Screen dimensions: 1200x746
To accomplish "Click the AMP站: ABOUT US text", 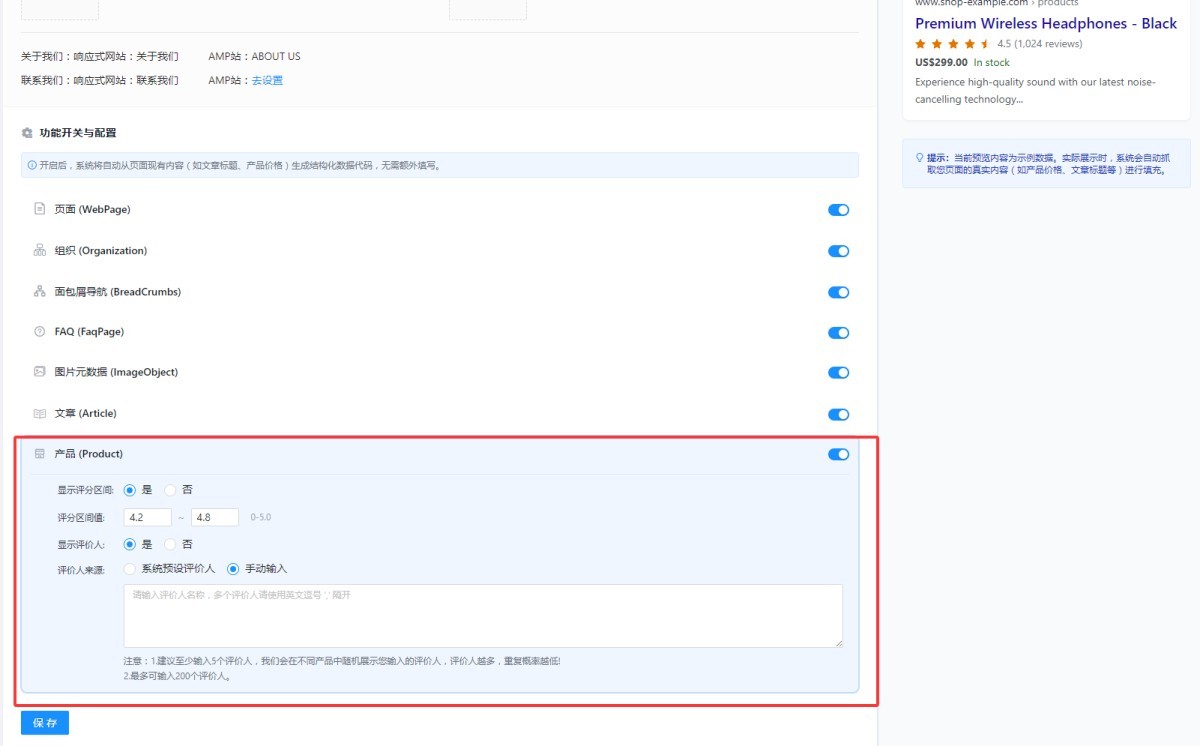I will [x=254, y=56].
